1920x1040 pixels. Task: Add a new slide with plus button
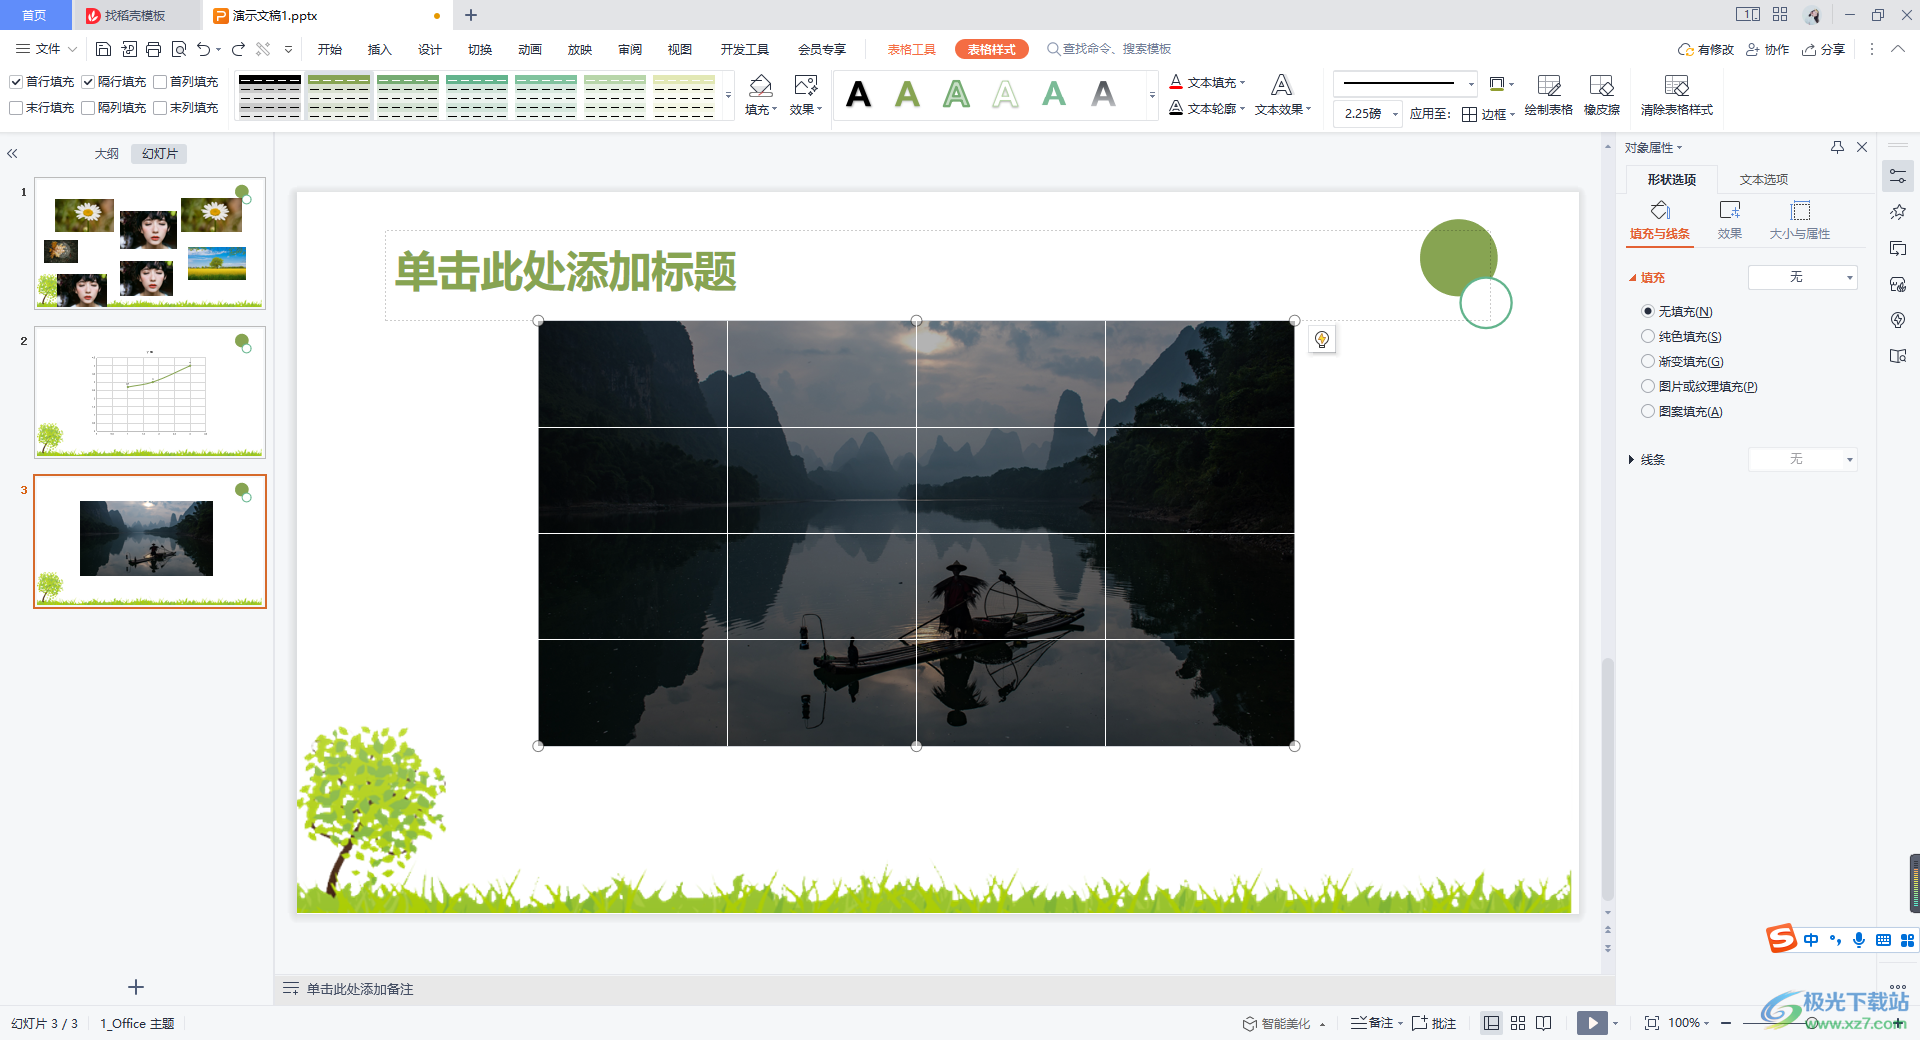click(136, 987)
